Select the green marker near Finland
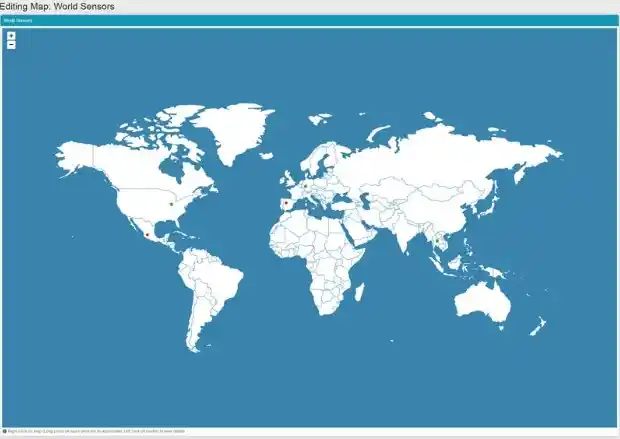 (x=346, y=155)
